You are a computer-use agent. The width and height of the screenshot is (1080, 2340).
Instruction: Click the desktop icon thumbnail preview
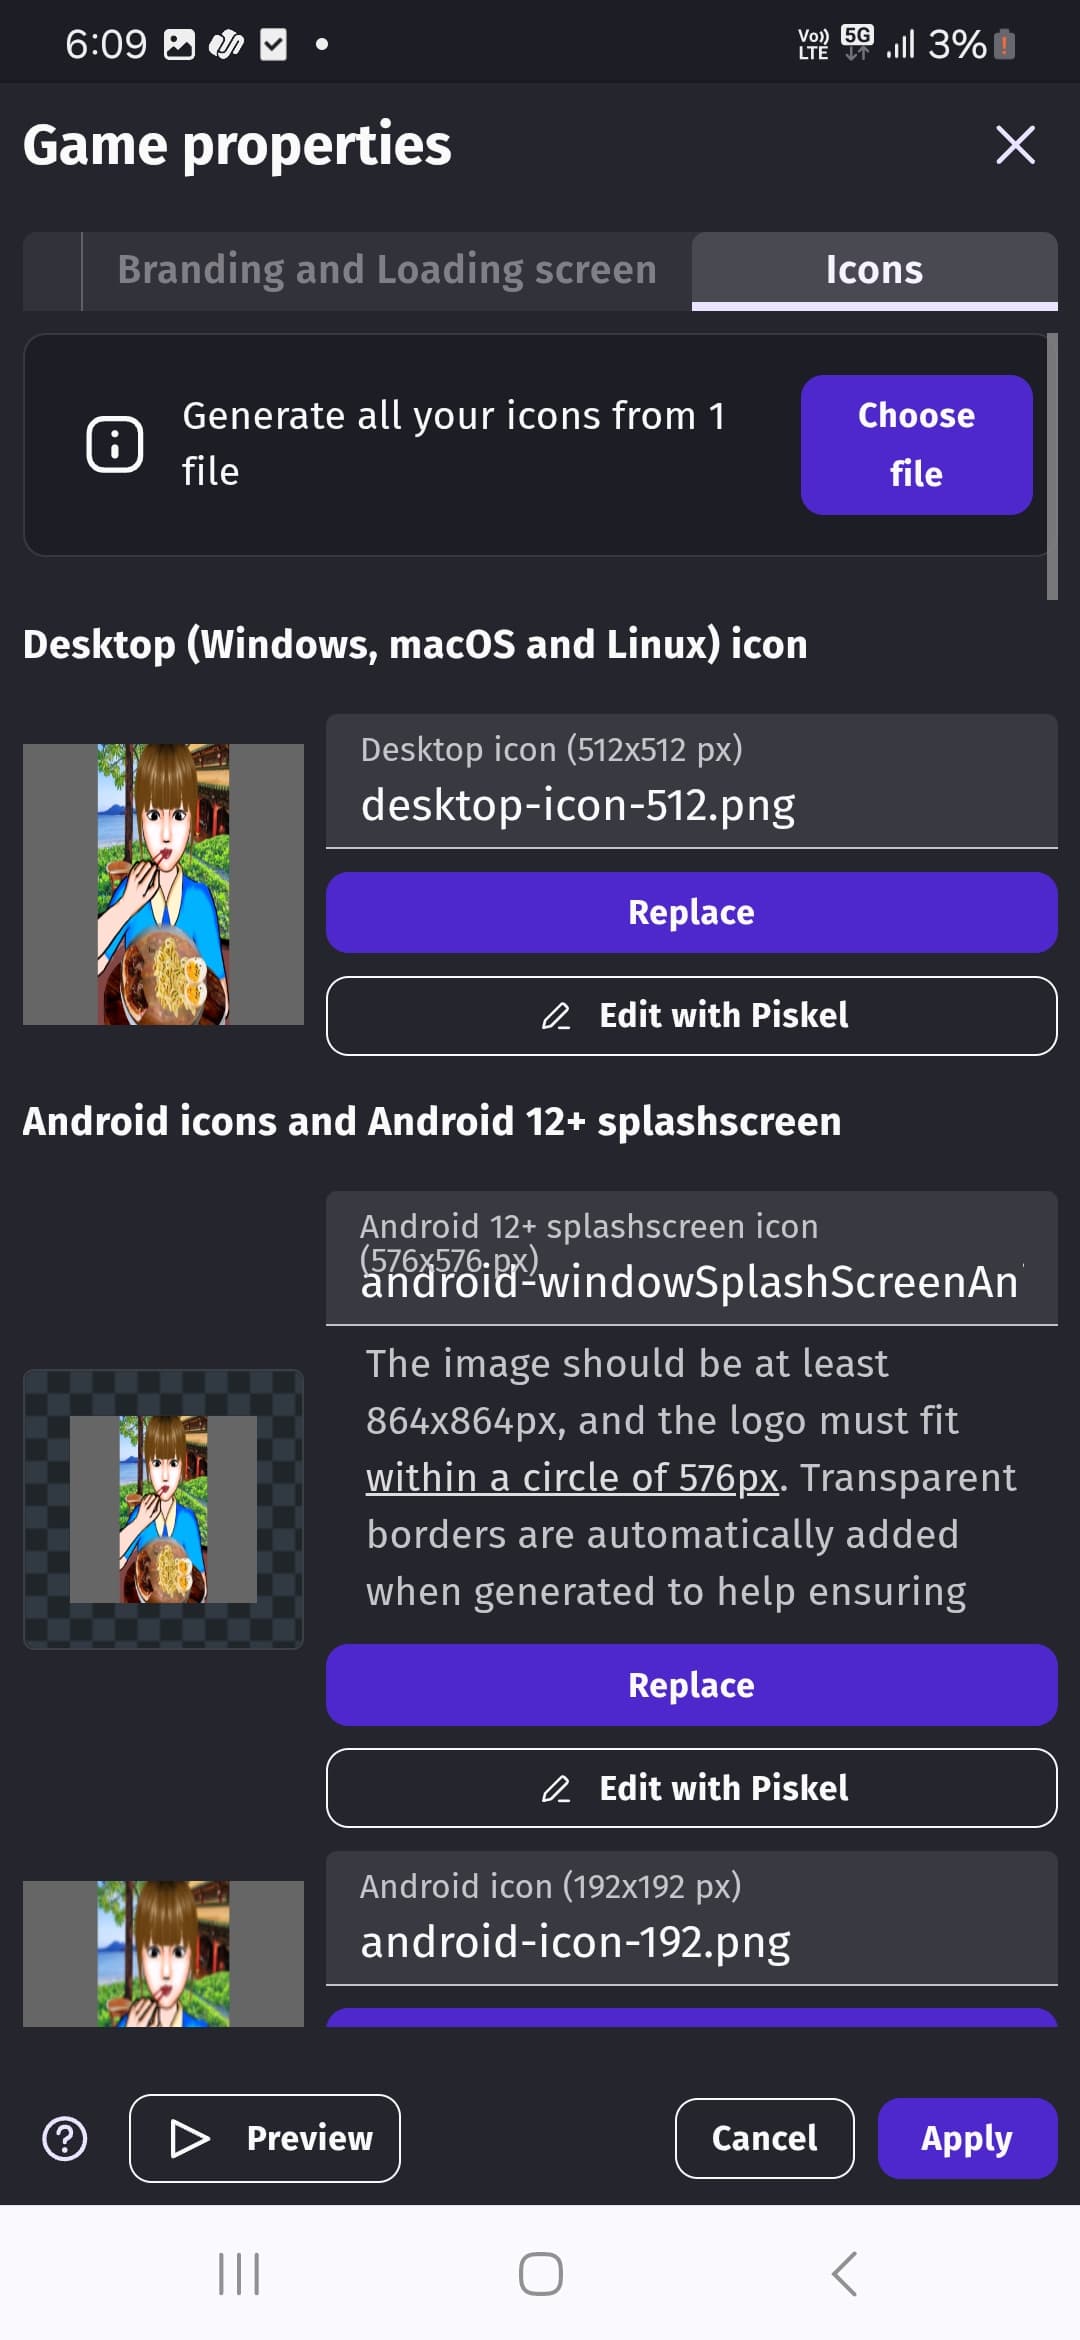point(163,884)
